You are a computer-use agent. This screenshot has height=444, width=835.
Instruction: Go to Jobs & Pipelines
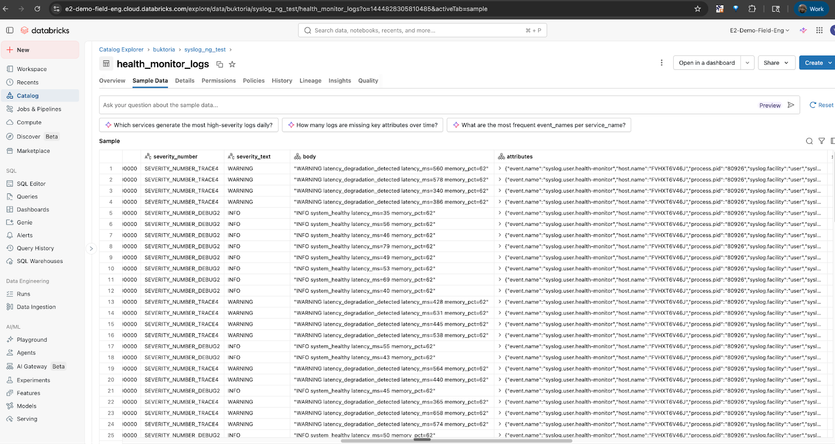click(x=38, y=108)
